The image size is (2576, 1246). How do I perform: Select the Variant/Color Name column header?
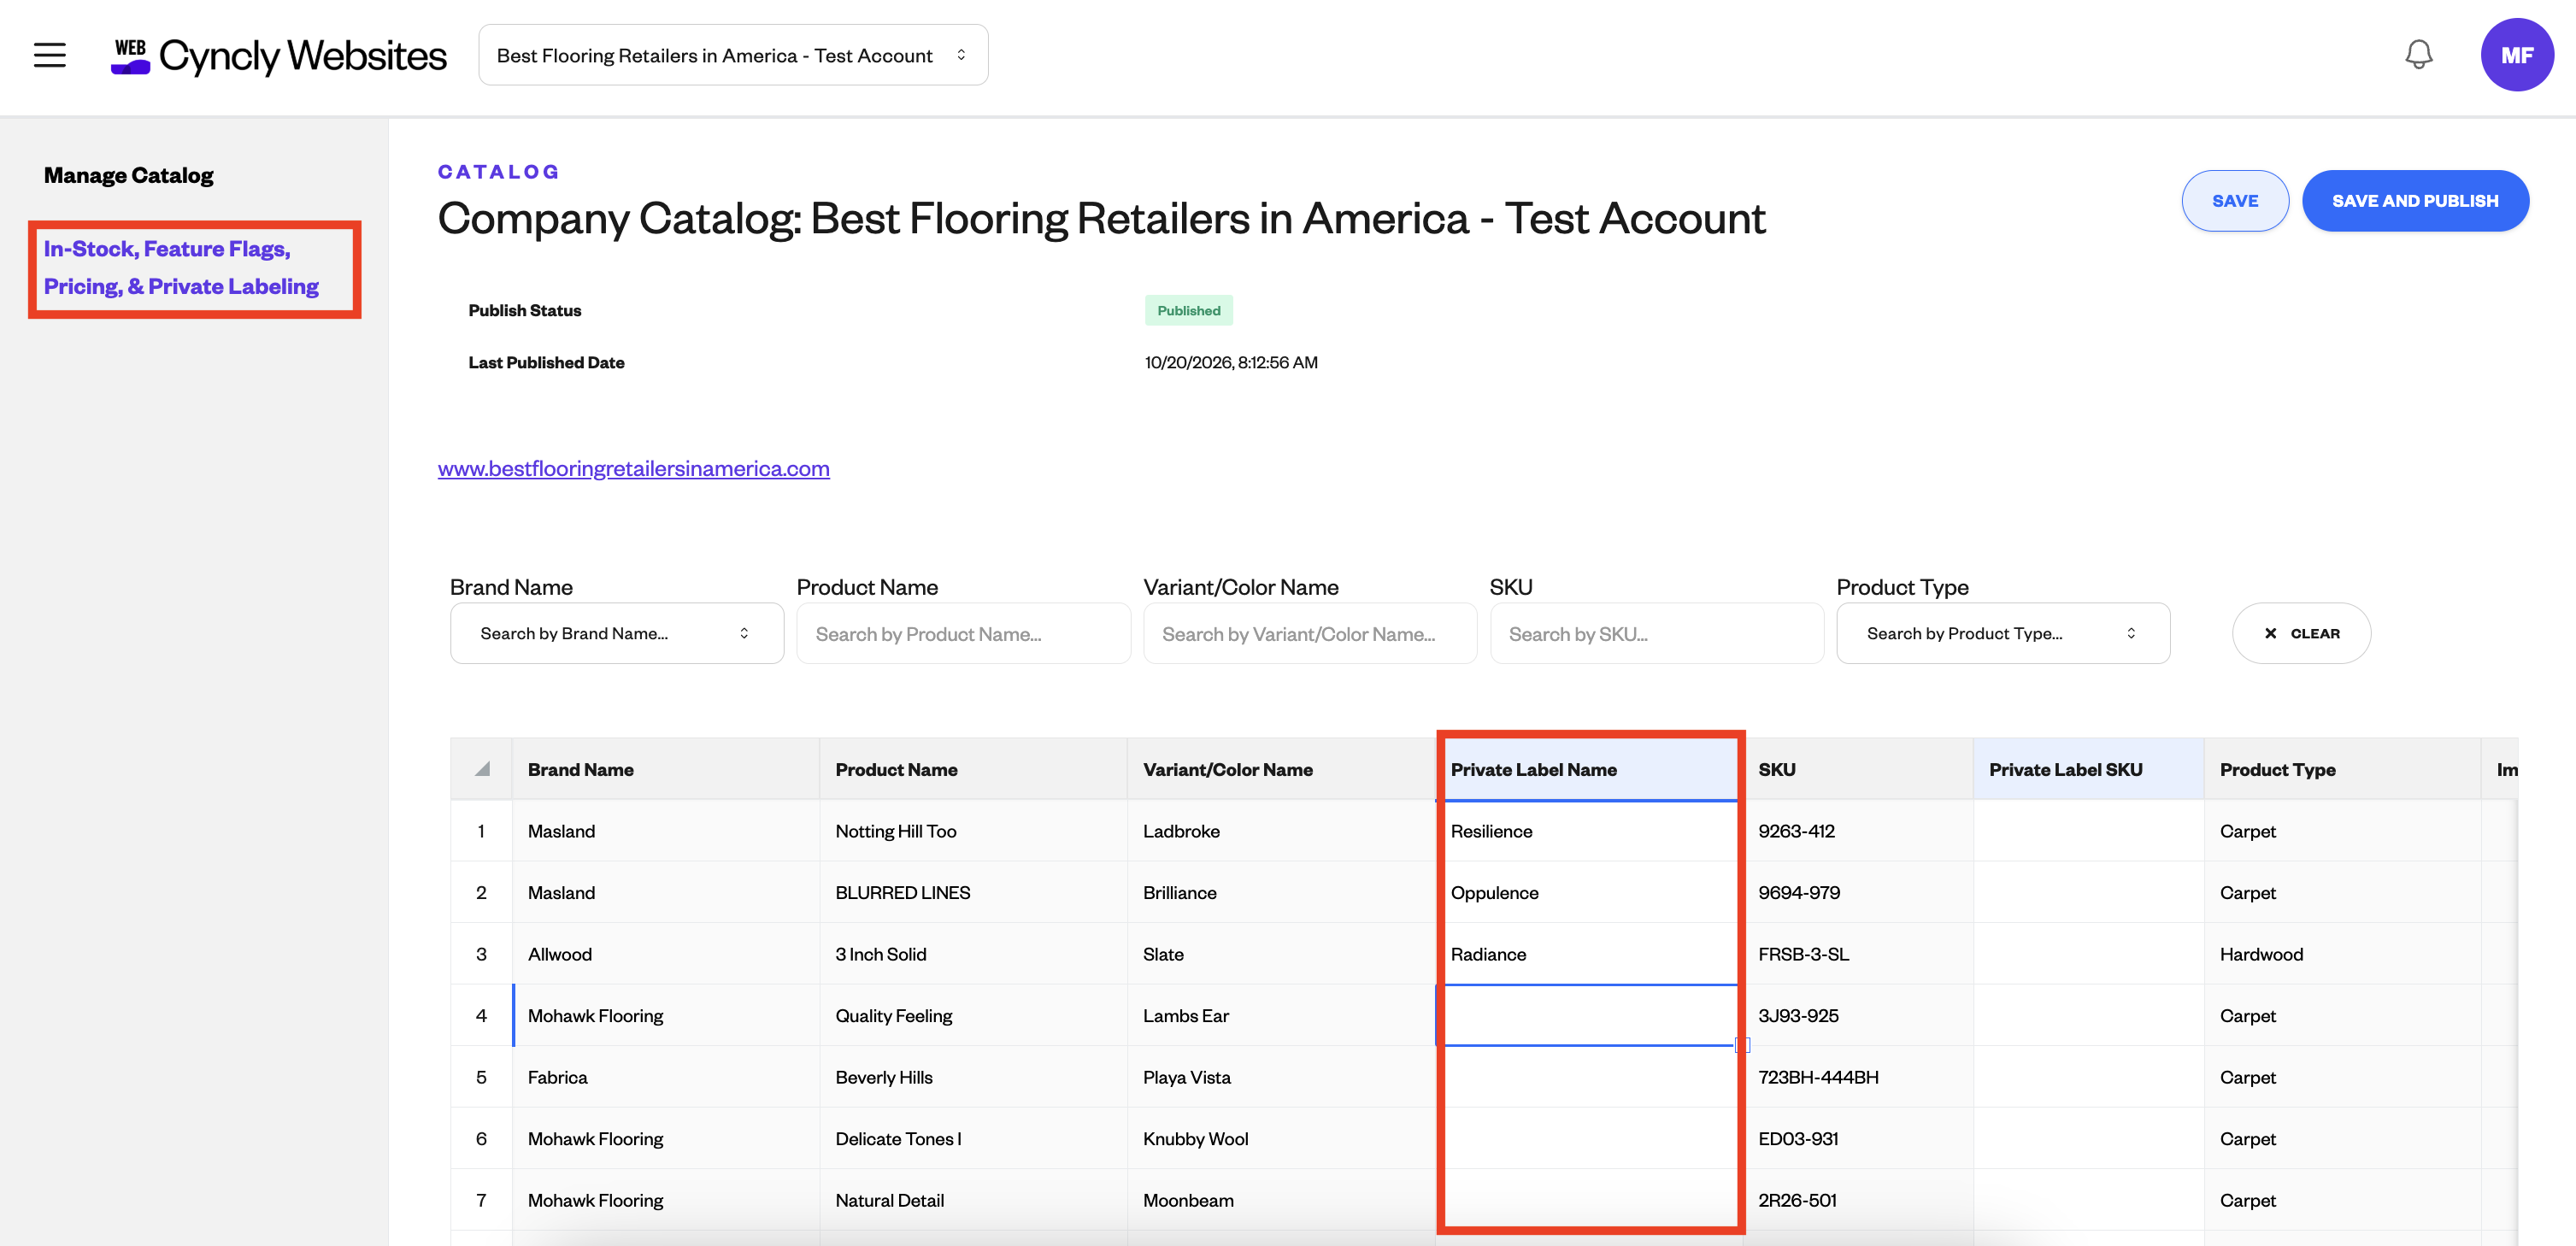click(x=1281, y=769)
